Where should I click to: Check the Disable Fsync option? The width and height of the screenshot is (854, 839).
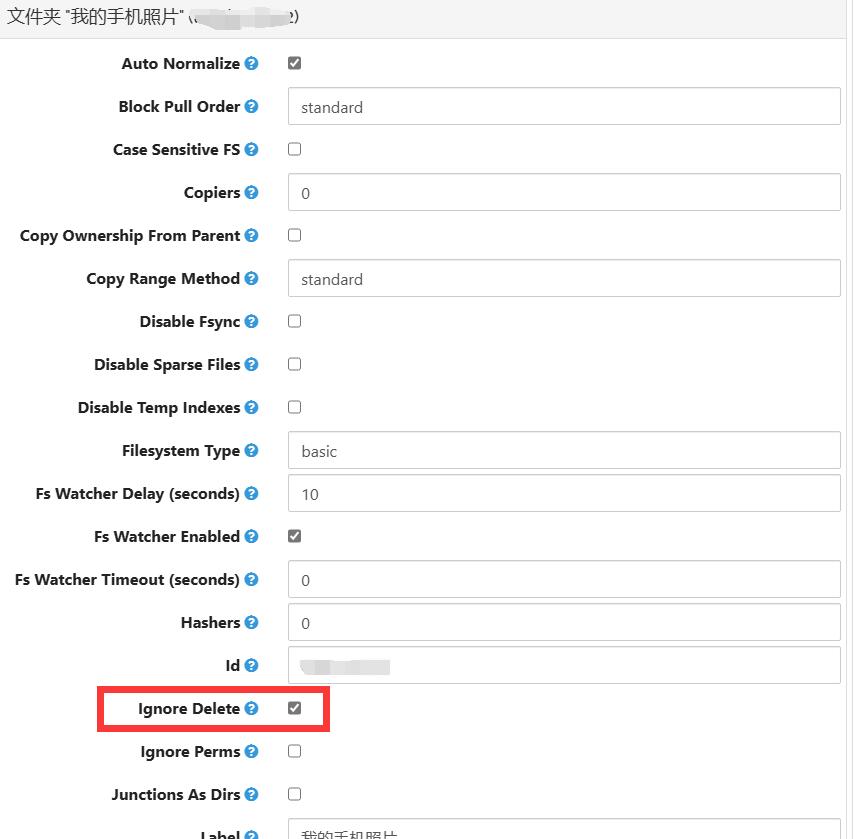(x=295, y=321)
